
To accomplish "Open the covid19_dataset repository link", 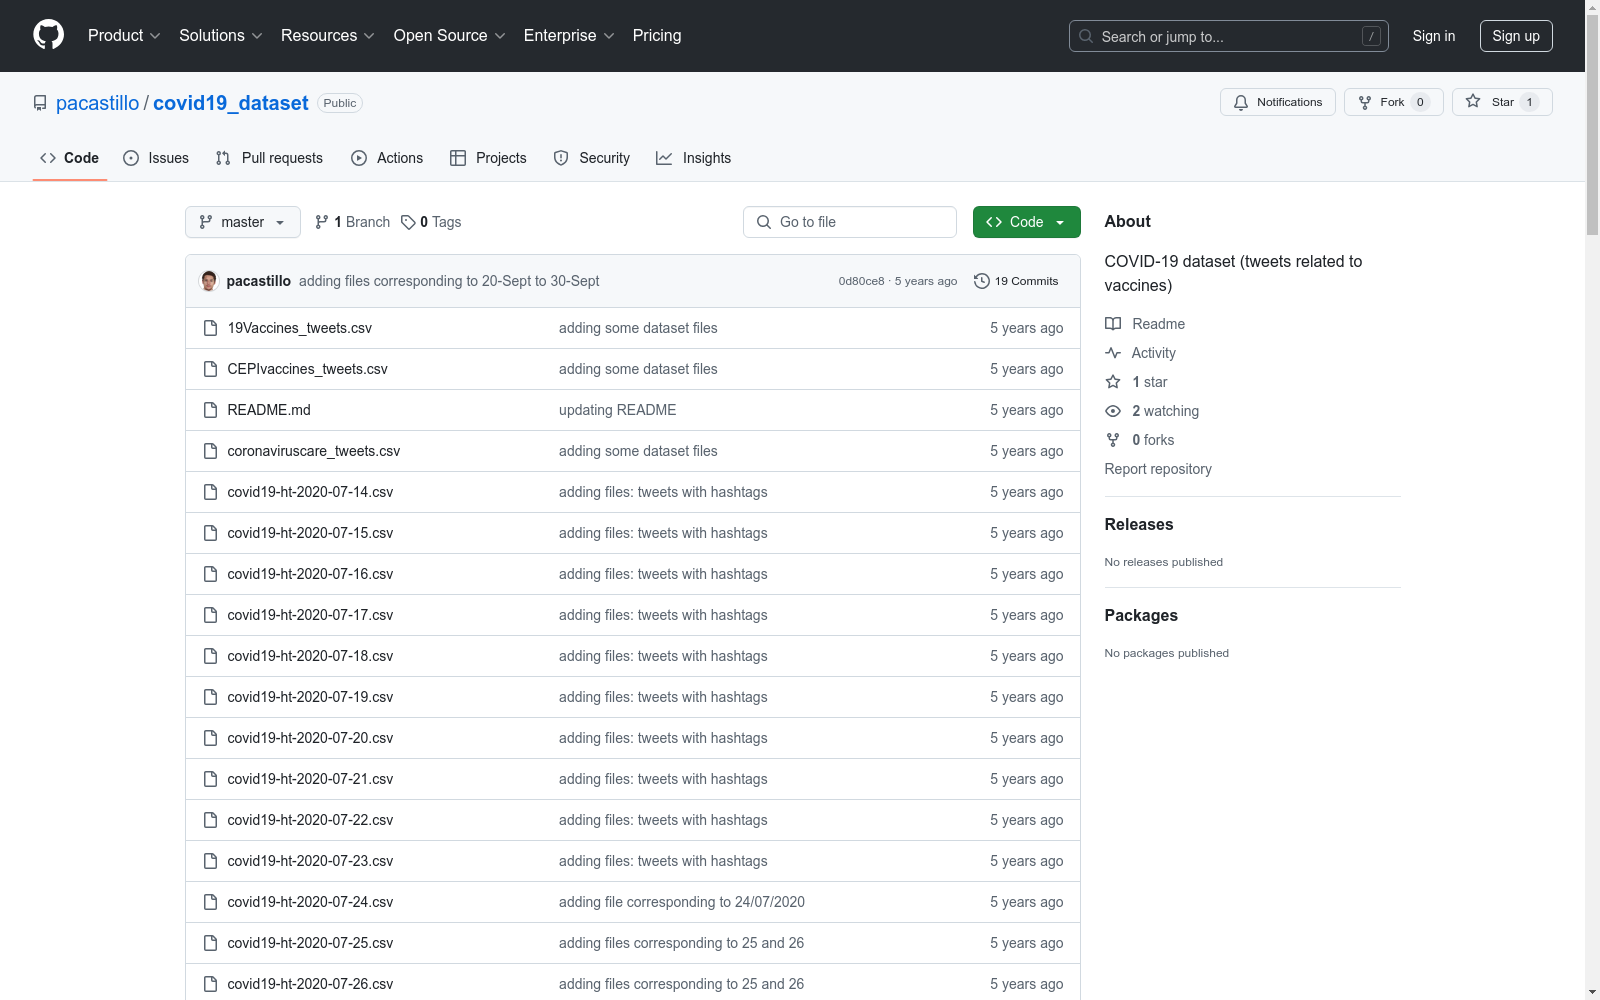I will 231,103.
